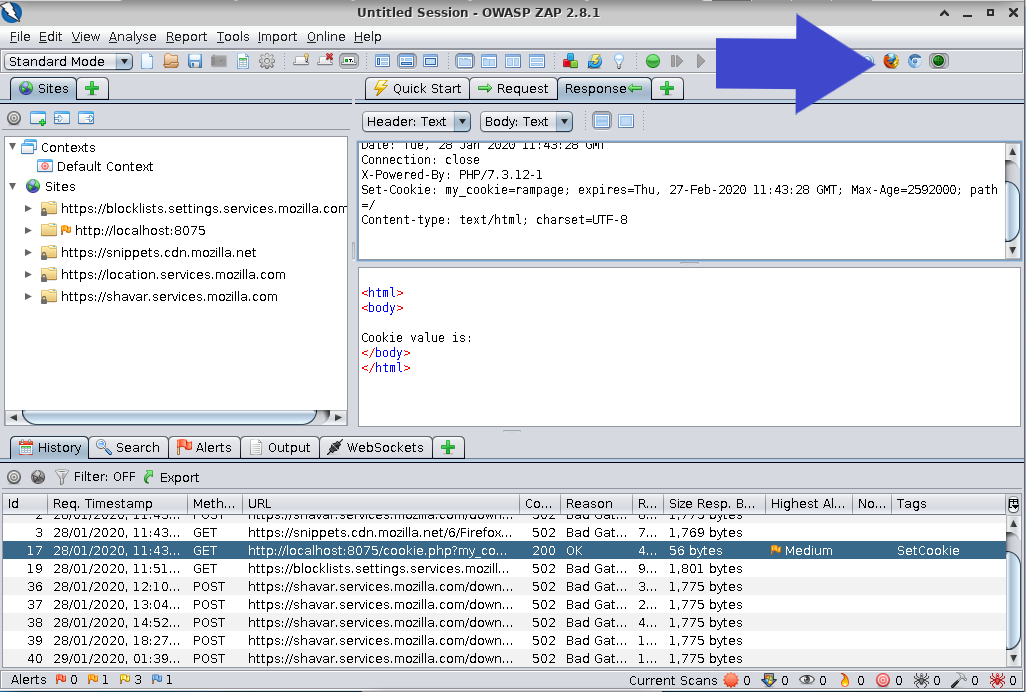Image resolution: width=1026 pixels, height=692 pixels.
Task: Click the New Session toolbar icon
Action: [x=148, y=61]
